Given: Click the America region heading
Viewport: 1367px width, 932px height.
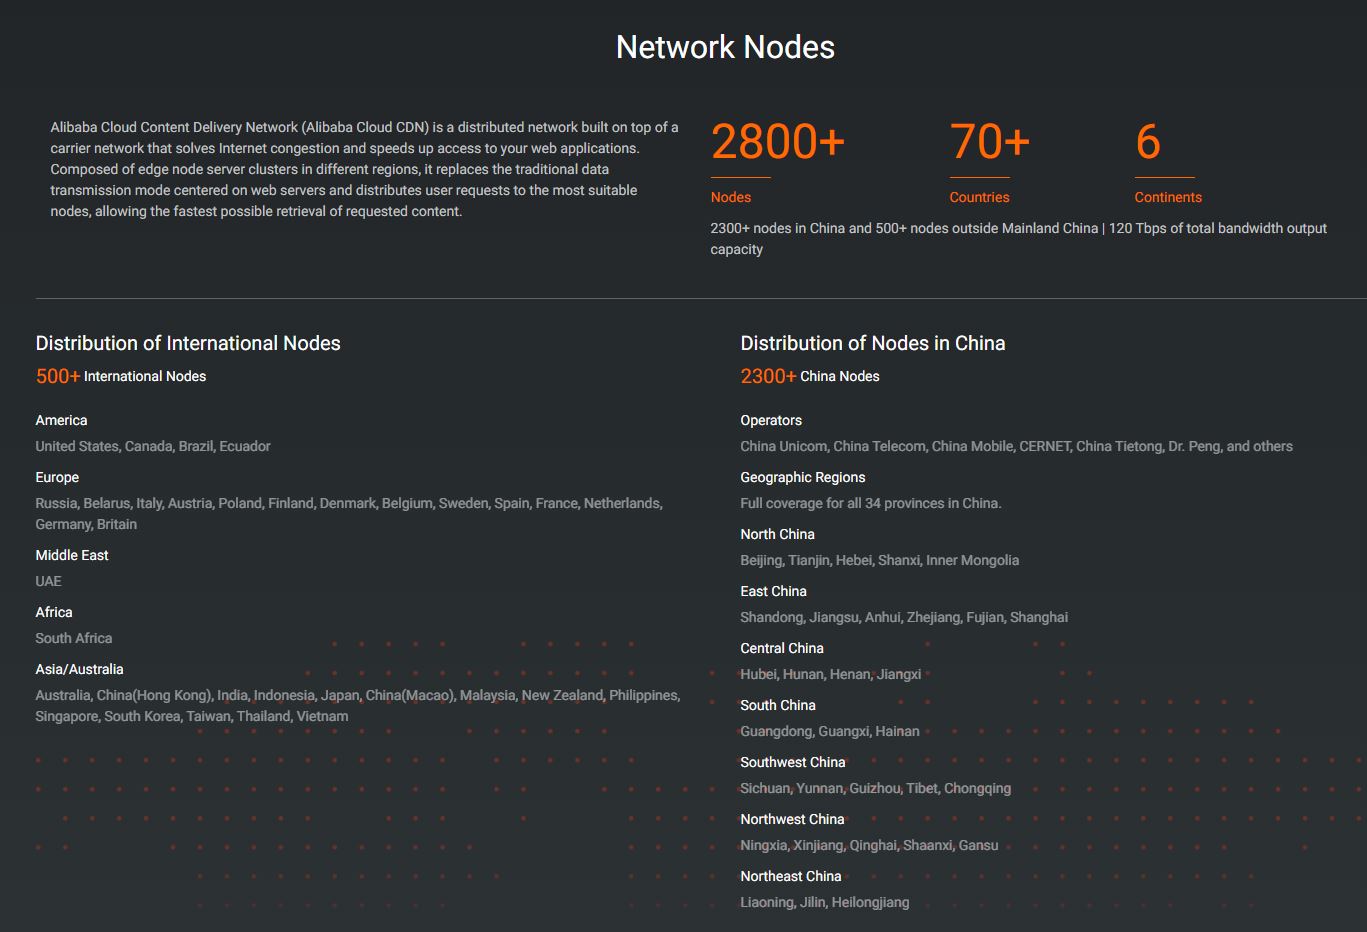Looking at the screenshot, I should click(61, 420).
